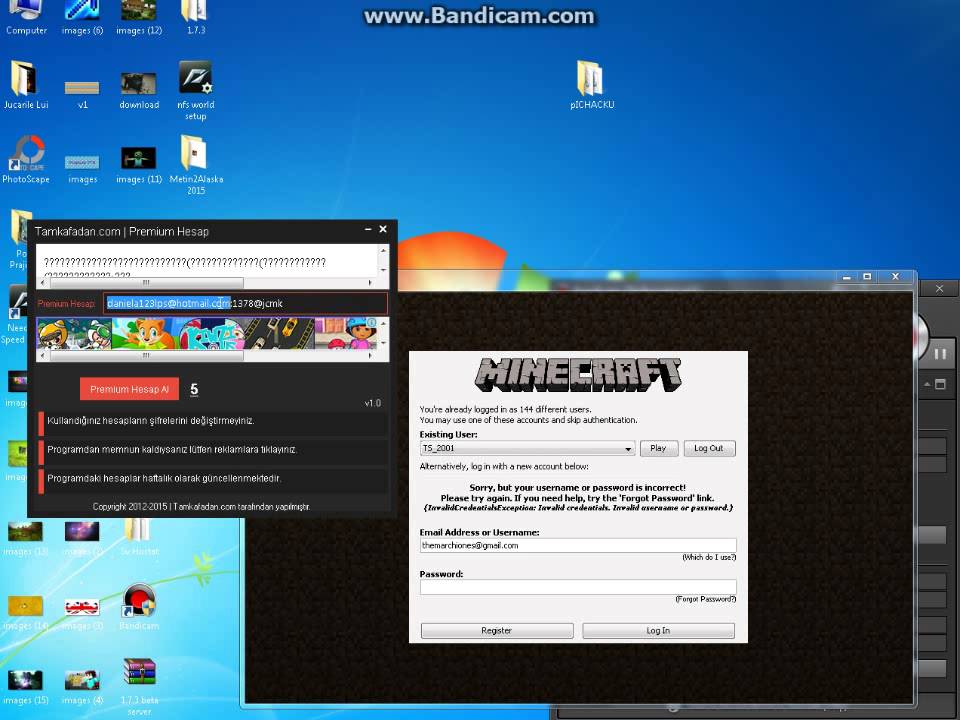
Task: Click 'Programdaki hesaplar haftalık olarak güncellenmektedir' notice
Action: (x=164, y=478)
